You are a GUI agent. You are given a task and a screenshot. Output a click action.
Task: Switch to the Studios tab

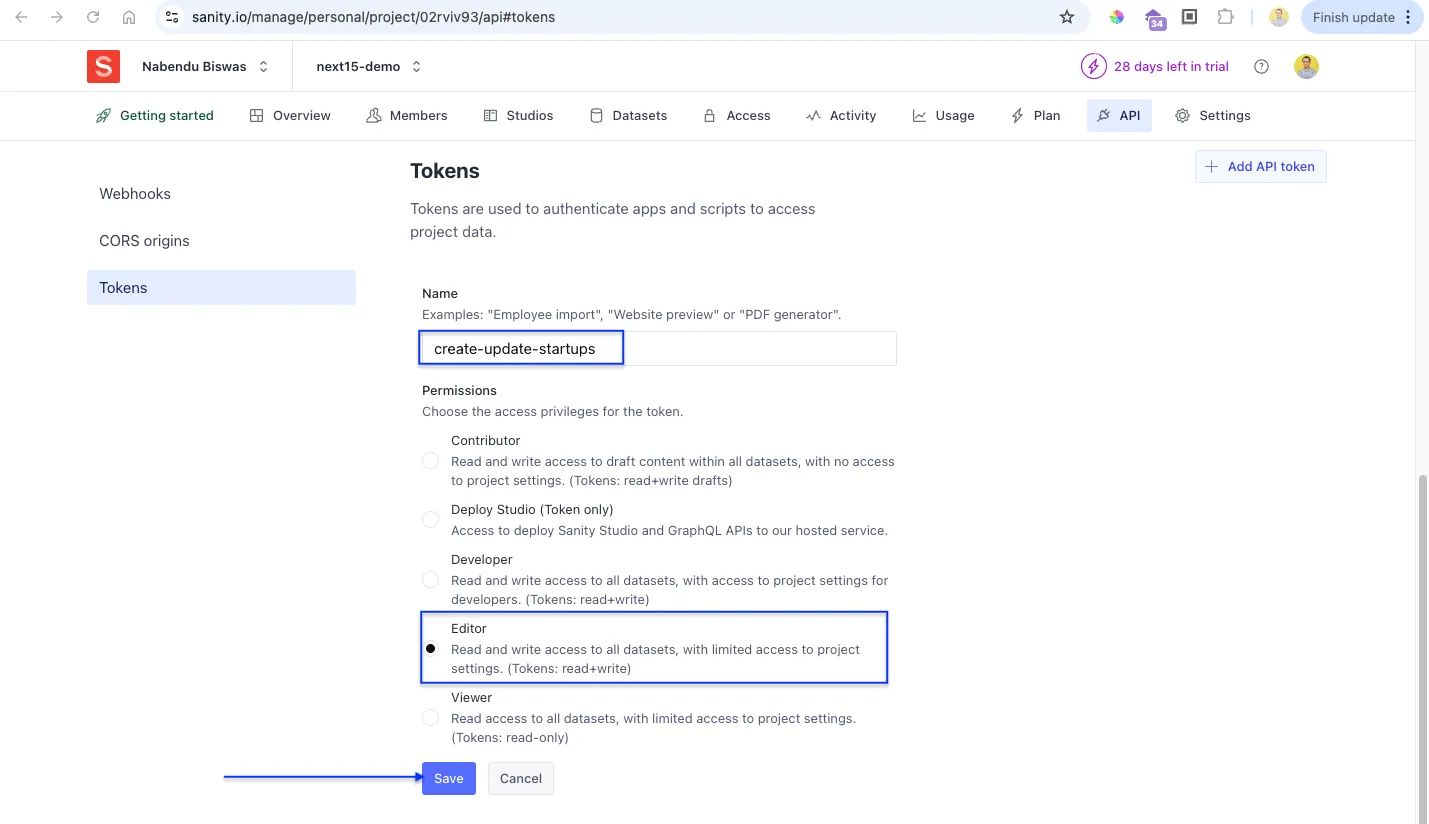[518, 115]
